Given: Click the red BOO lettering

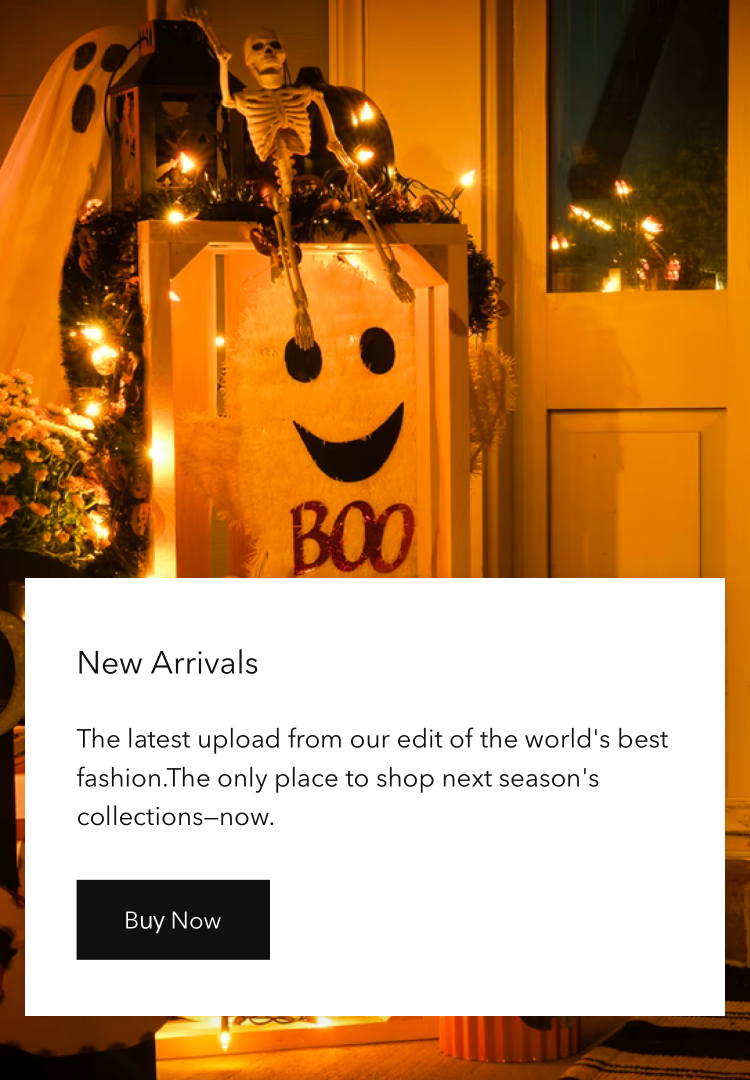Looking at the screenshot, I should pyautogui.click(x=352, y=537).
